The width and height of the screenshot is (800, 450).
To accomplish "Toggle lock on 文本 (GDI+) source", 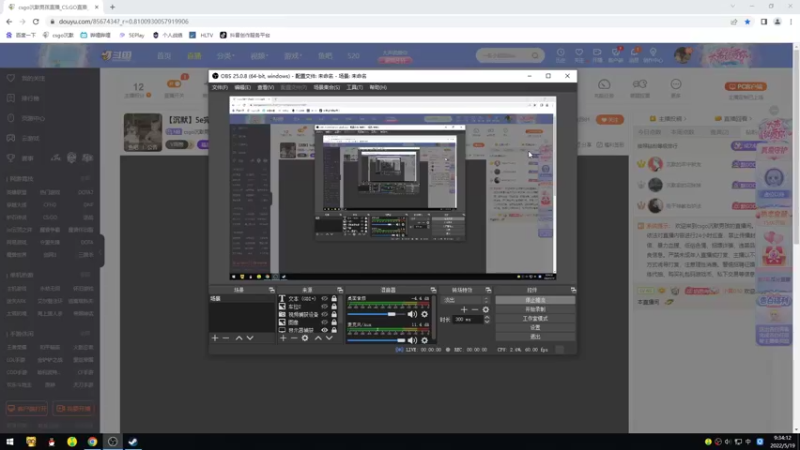I will coord(334,298).
